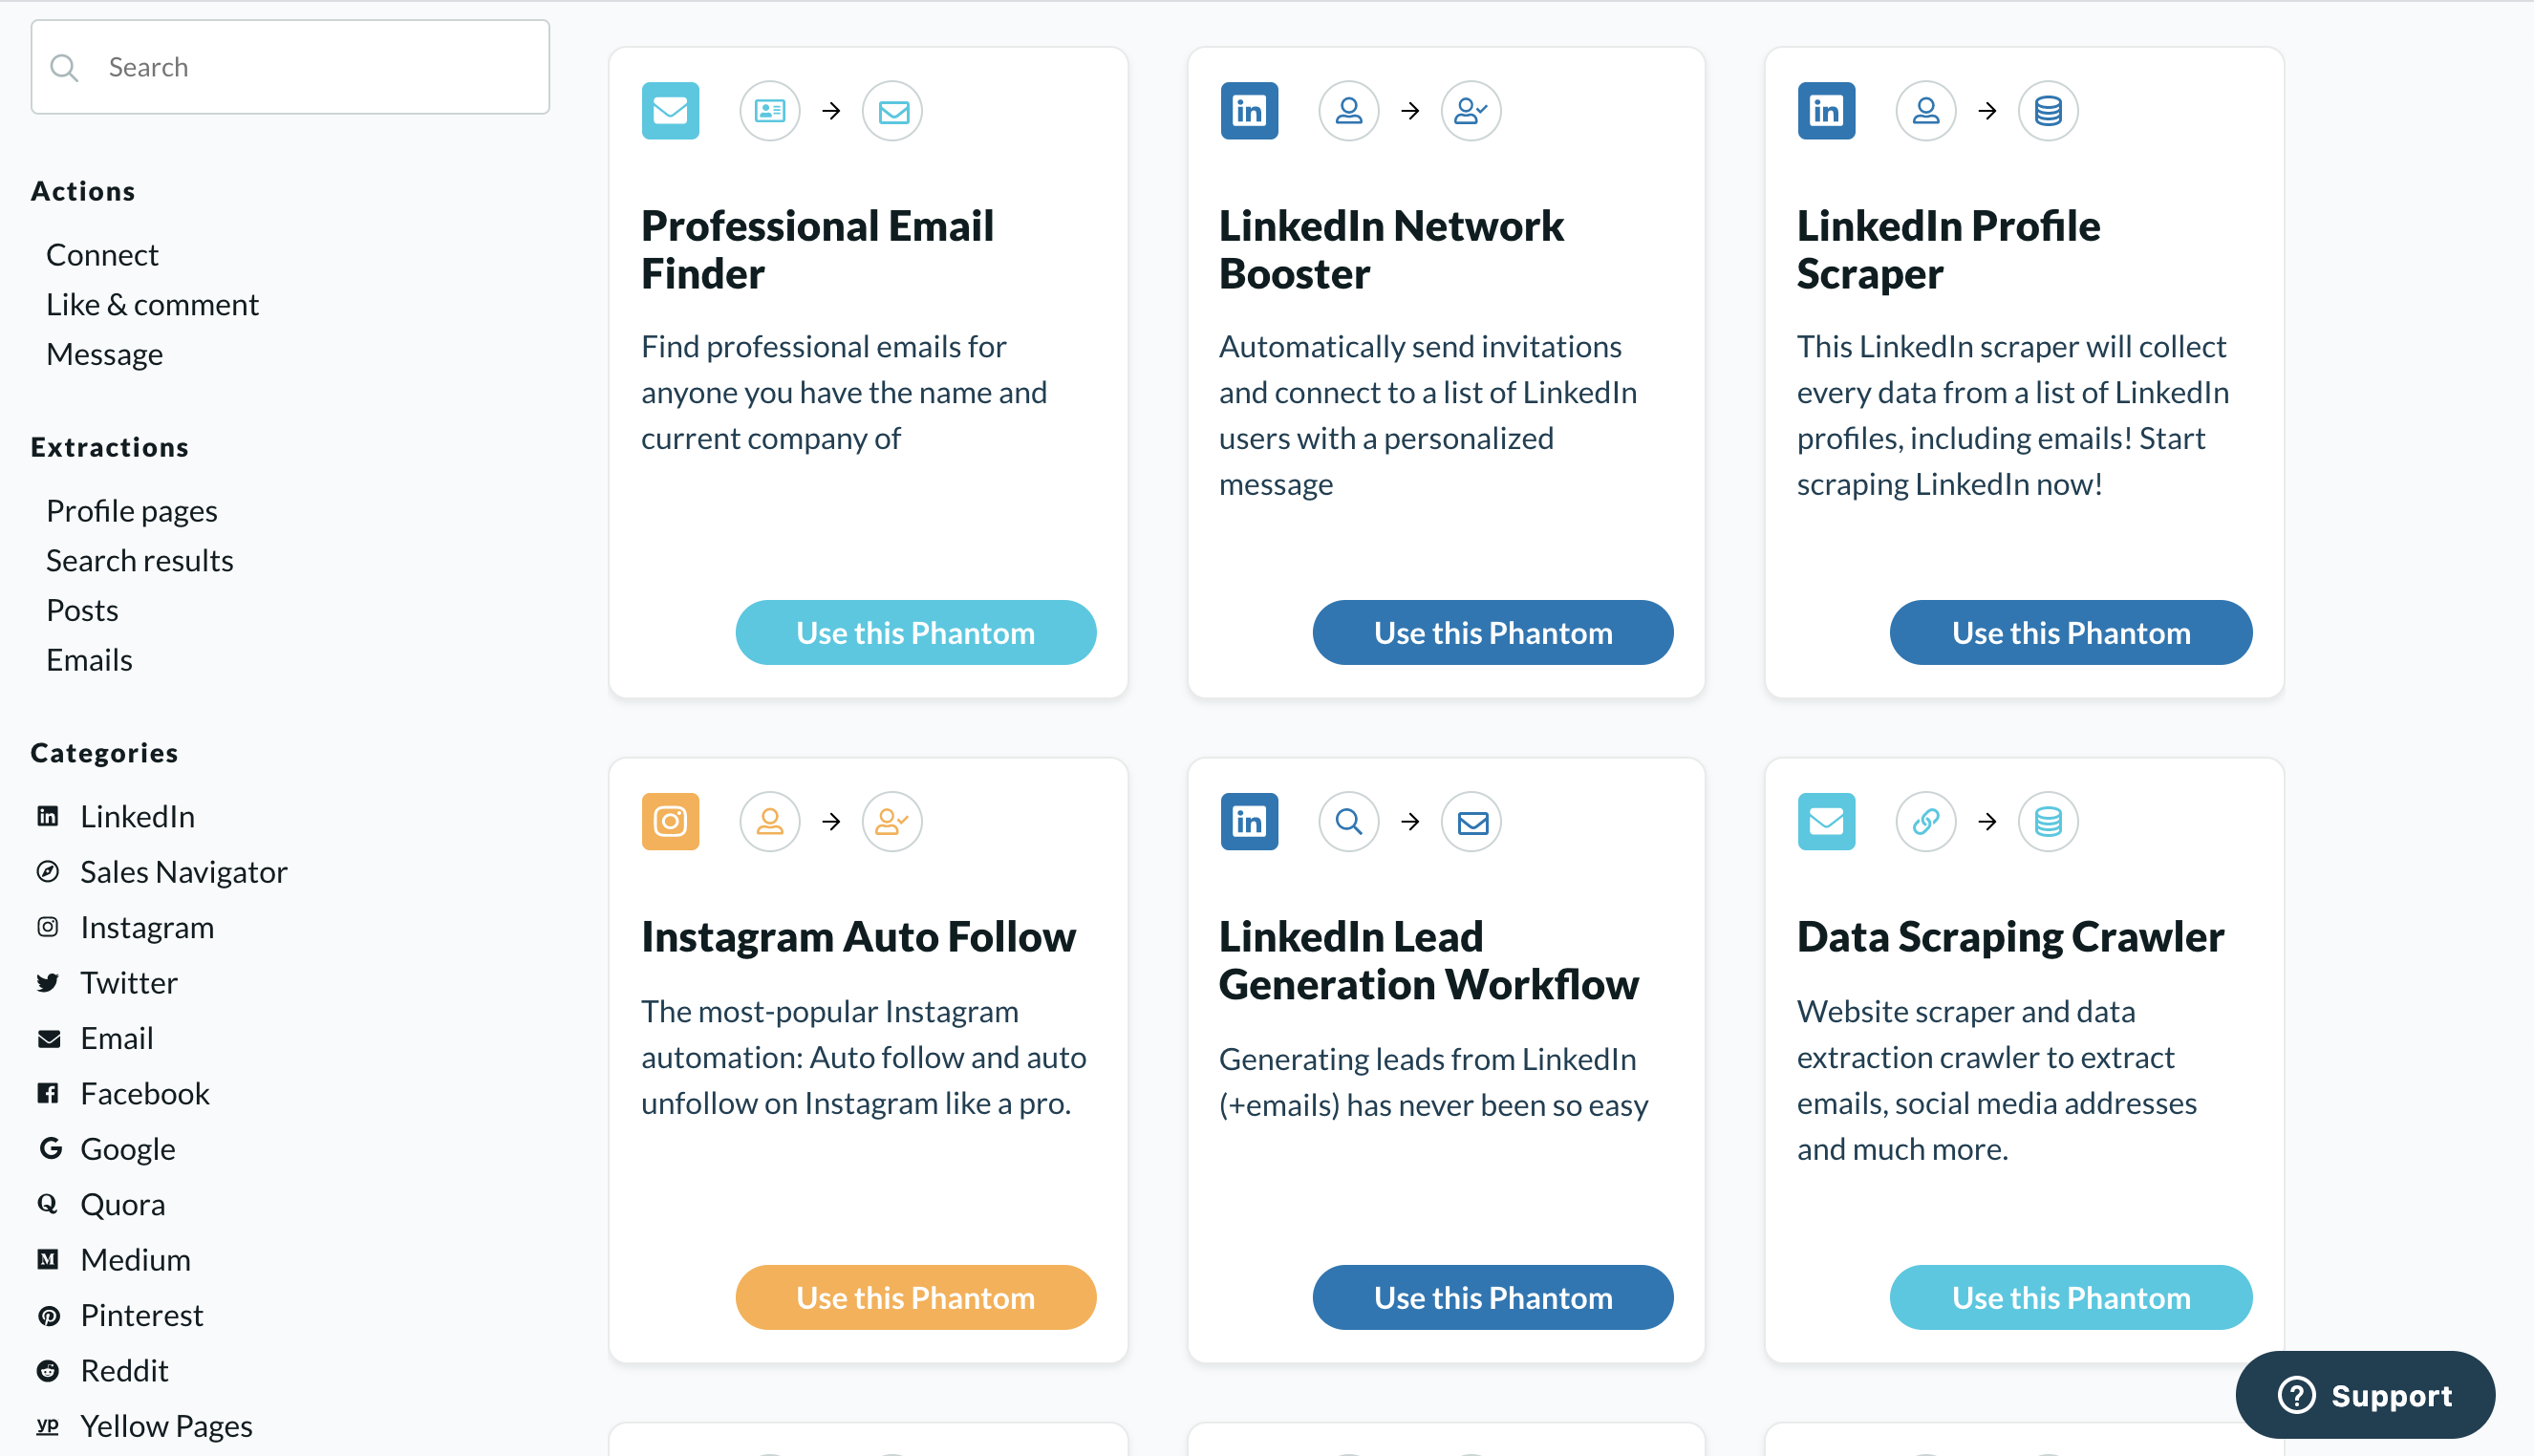Click the Instagram logo on Auto Follow card

(x=670, y=821)
